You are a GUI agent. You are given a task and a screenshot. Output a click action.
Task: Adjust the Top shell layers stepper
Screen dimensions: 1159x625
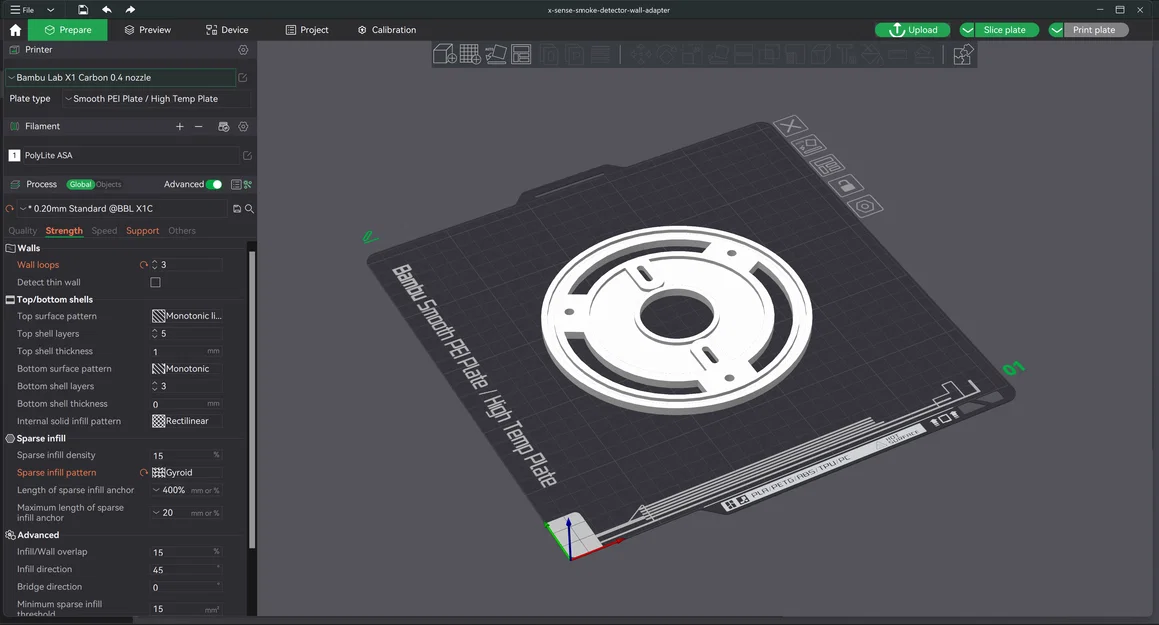click(x=154, y=334)
